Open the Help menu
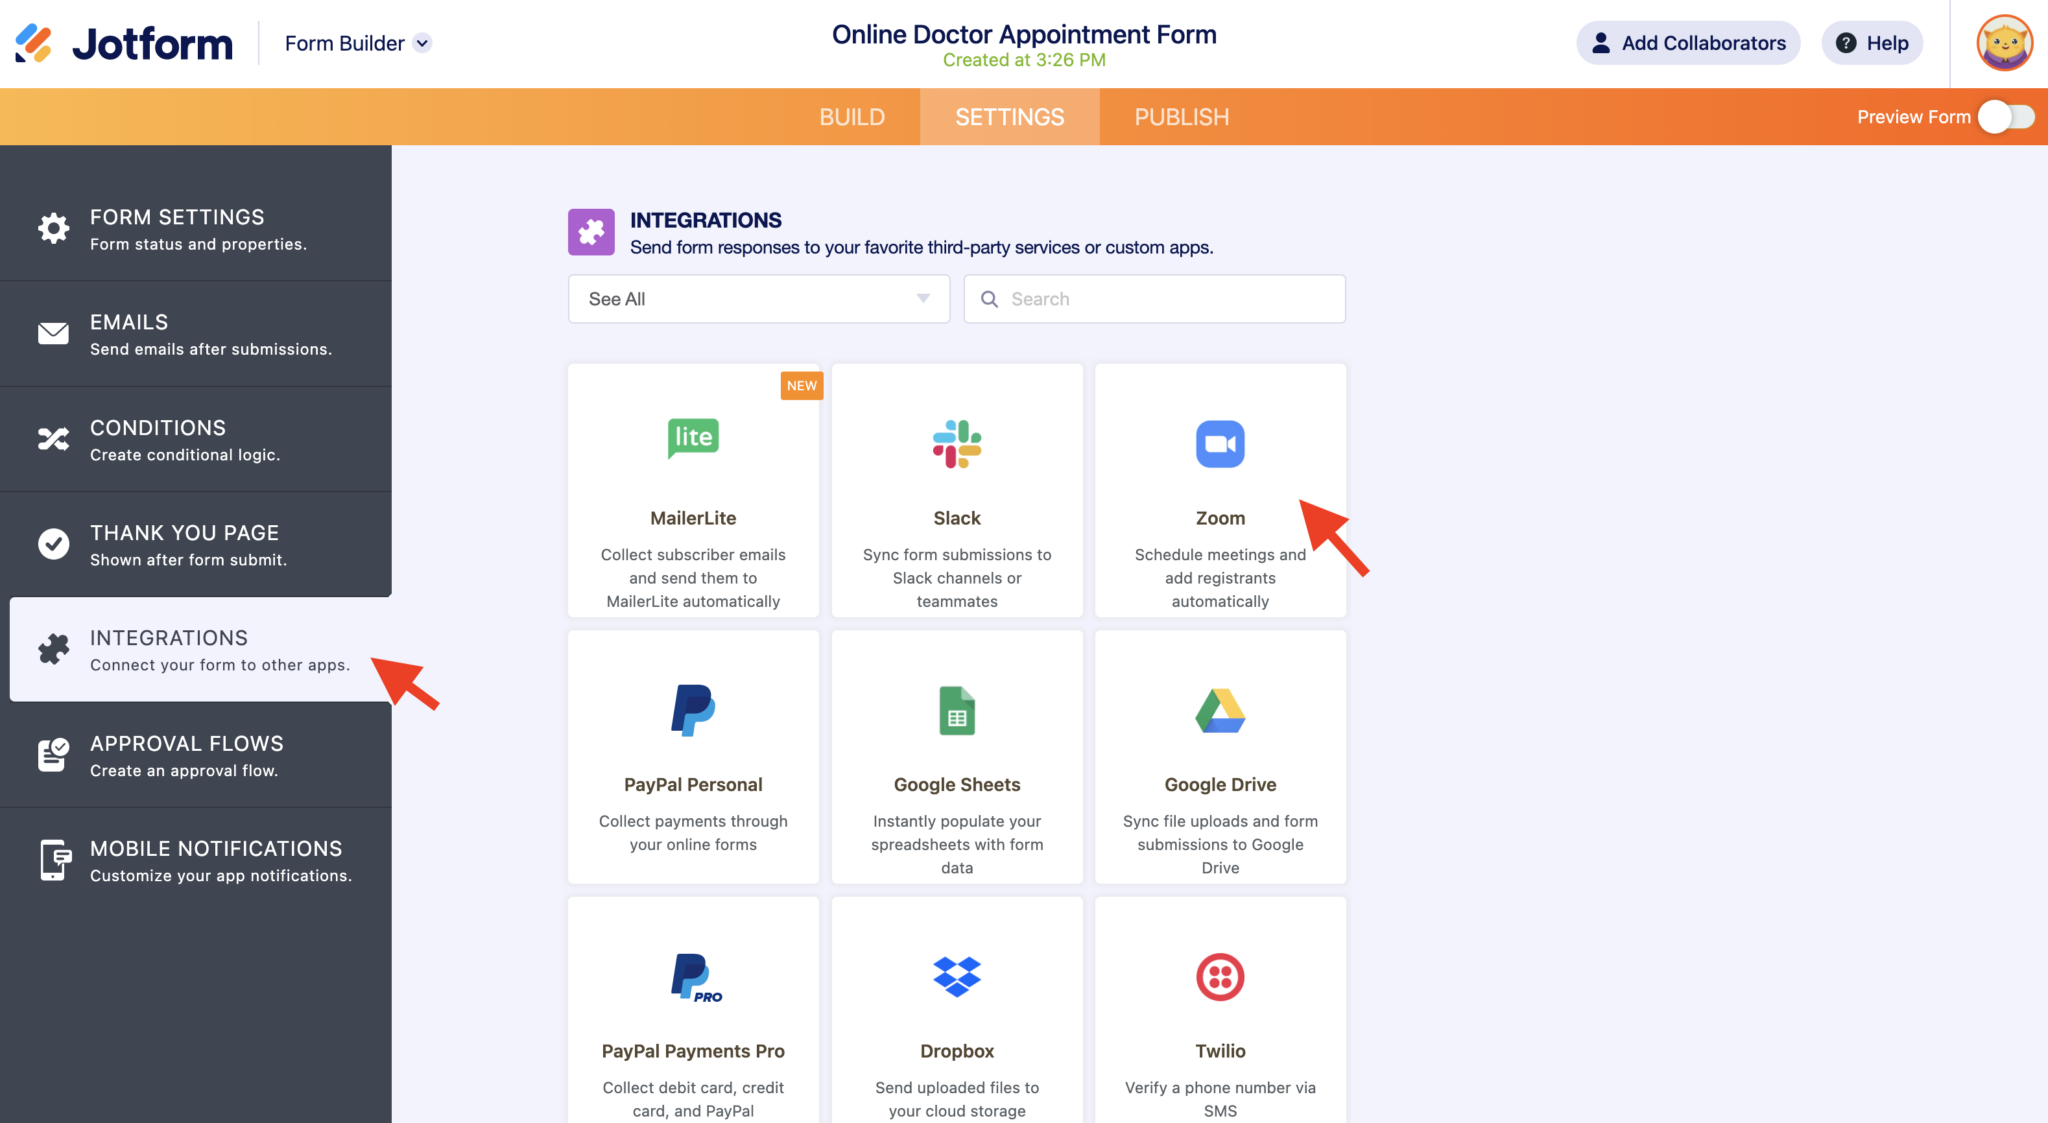Image resolution: width=2048 pixels, height=1123 pixels. click(1871, 43)
